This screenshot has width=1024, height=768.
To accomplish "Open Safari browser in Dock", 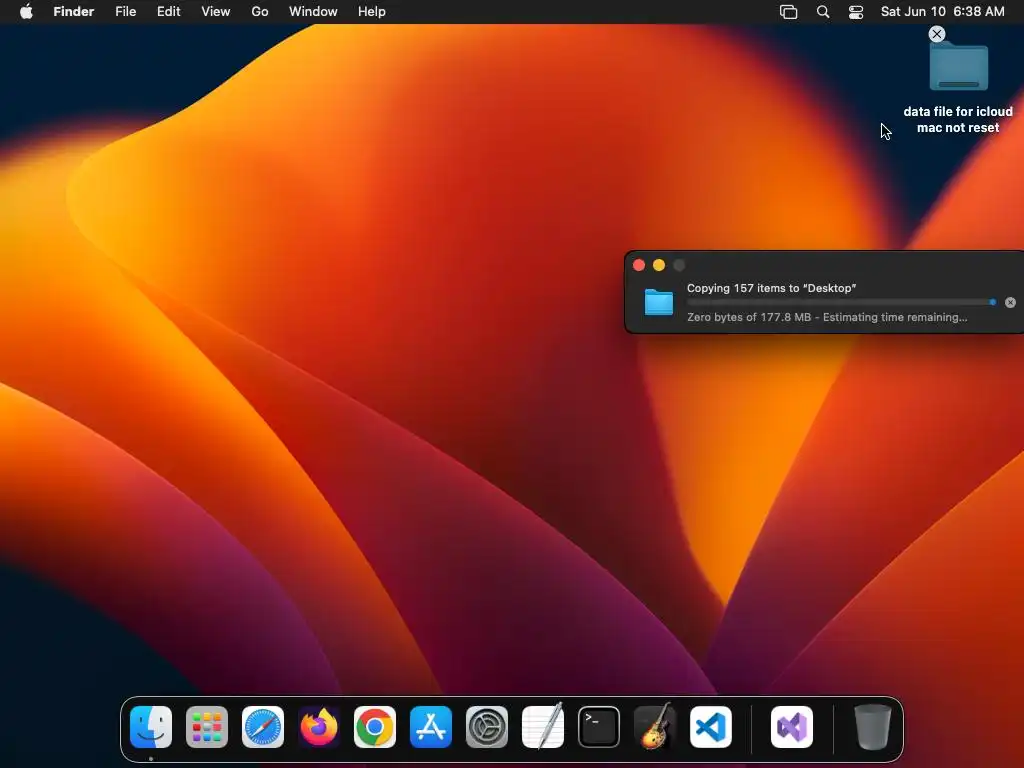I will point(263,727).
